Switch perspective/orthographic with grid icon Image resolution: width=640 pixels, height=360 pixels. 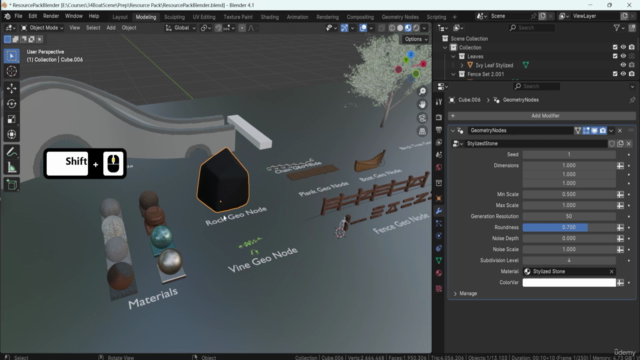pos(422,131)
